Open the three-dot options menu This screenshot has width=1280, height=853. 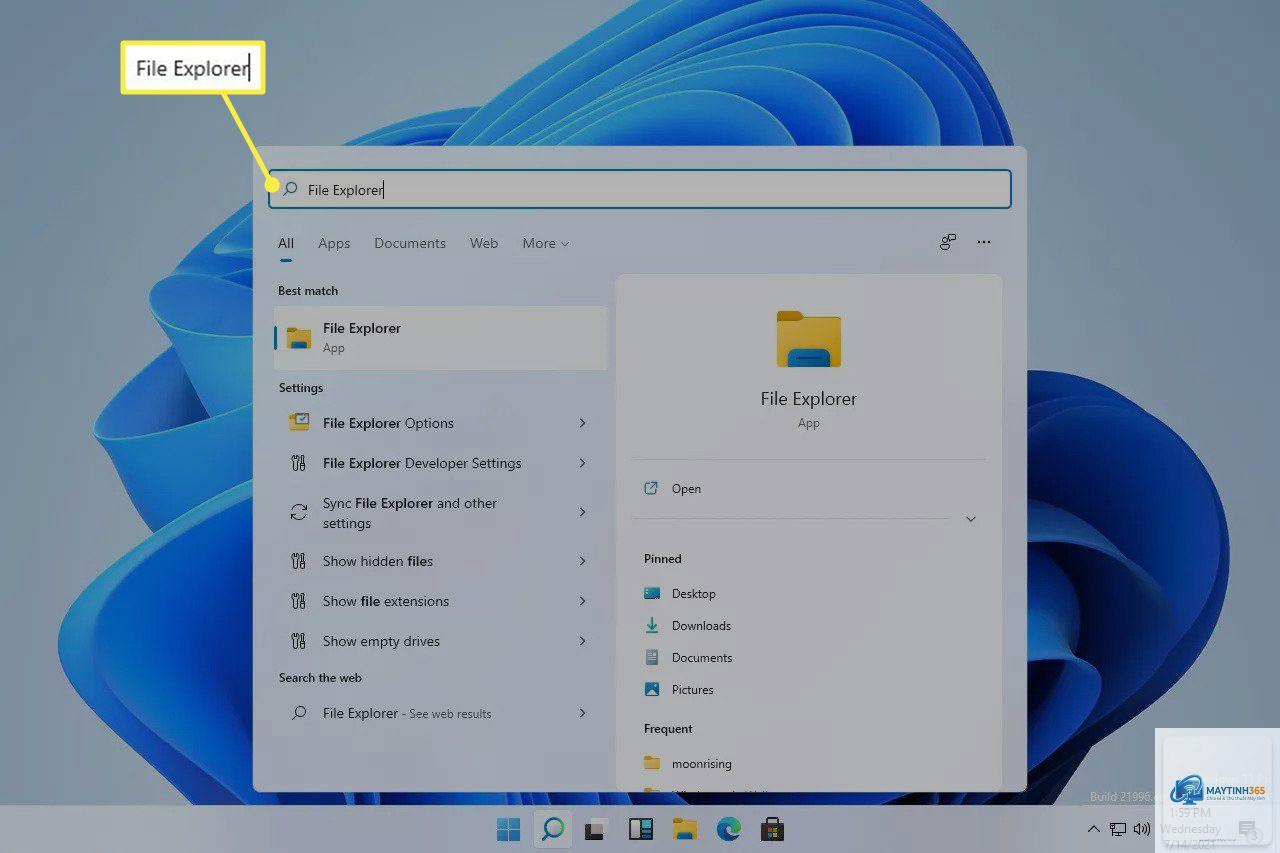point(984,242)
